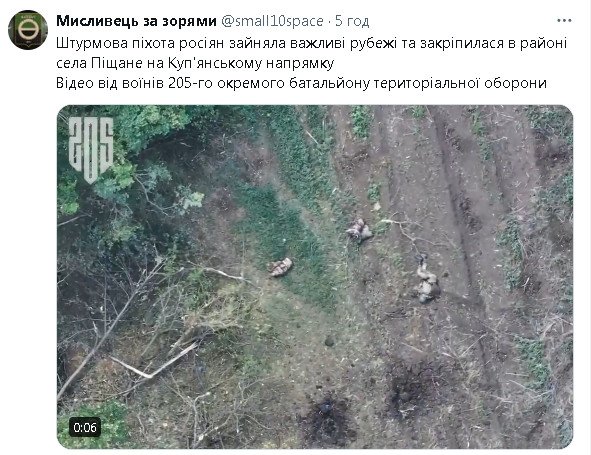Click the 205 battalion watermark logo
Image resolution: width=591 pixels, height=455 pixels.
(91, 149)
